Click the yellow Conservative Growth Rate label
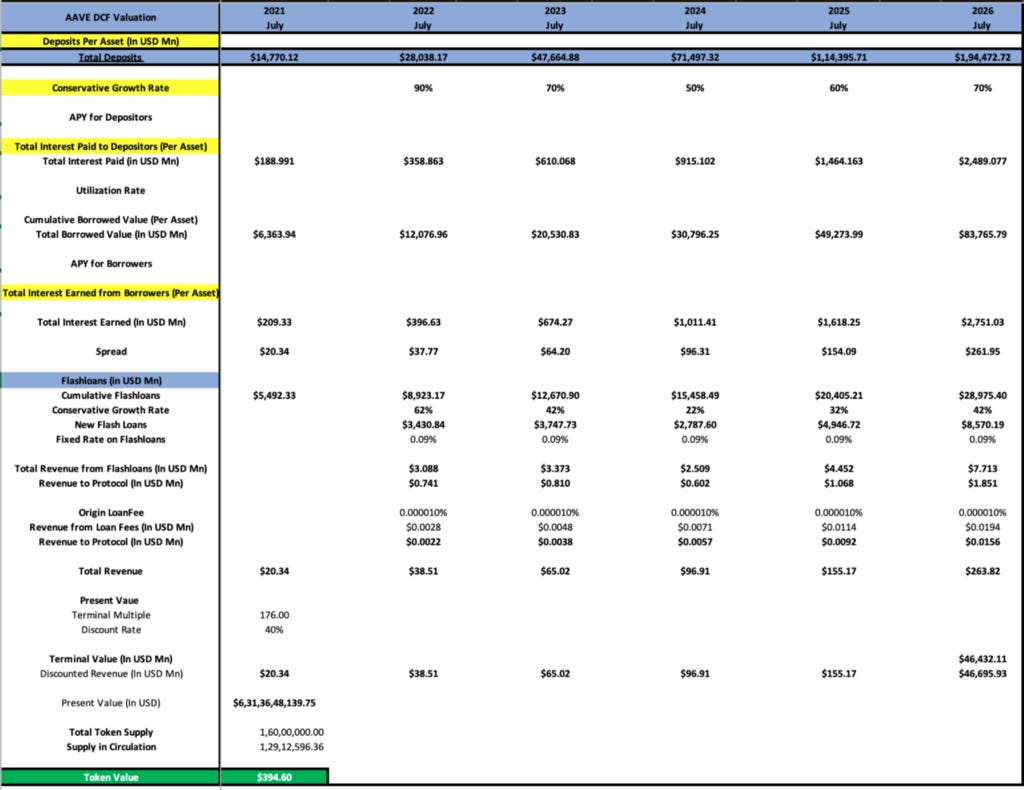The width and height of the screenshot is (1024, 790). coord(110,87)
